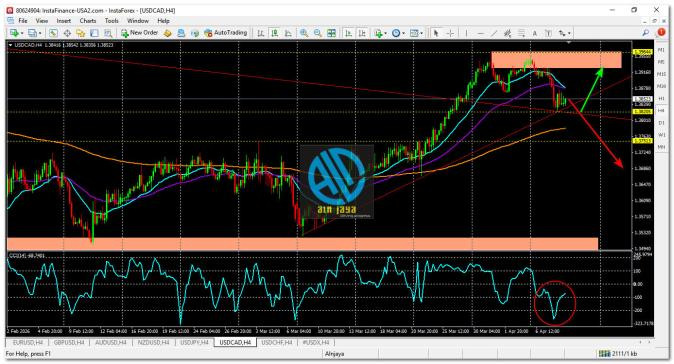Open the Insert menu
Viewport: 674px width, 364px height.
point(64,21)
